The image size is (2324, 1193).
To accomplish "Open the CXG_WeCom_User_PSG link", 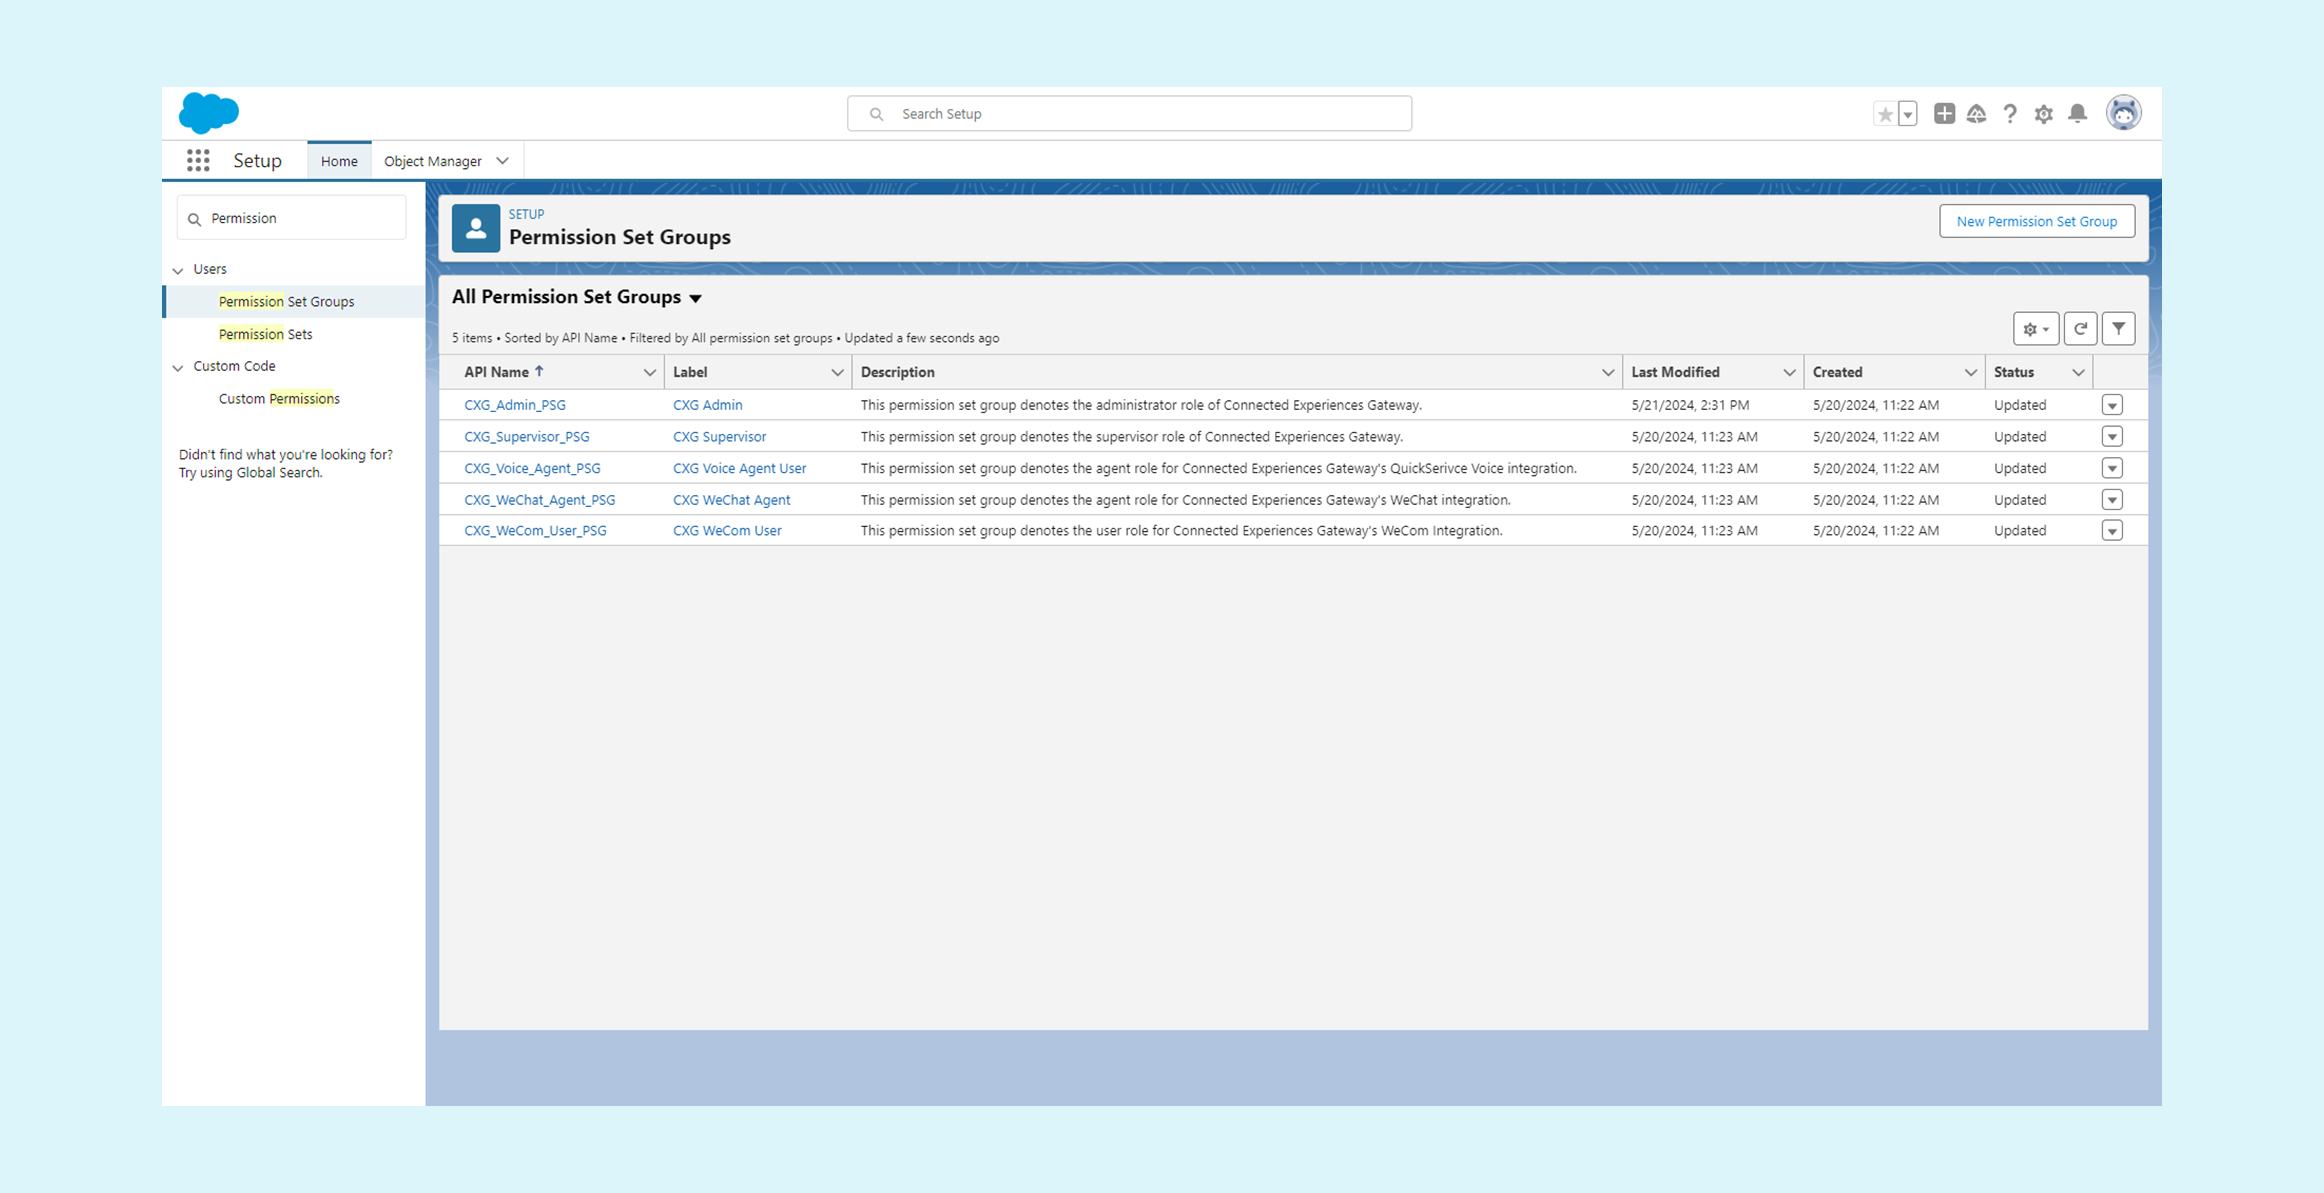I will (x=535, y=531).
